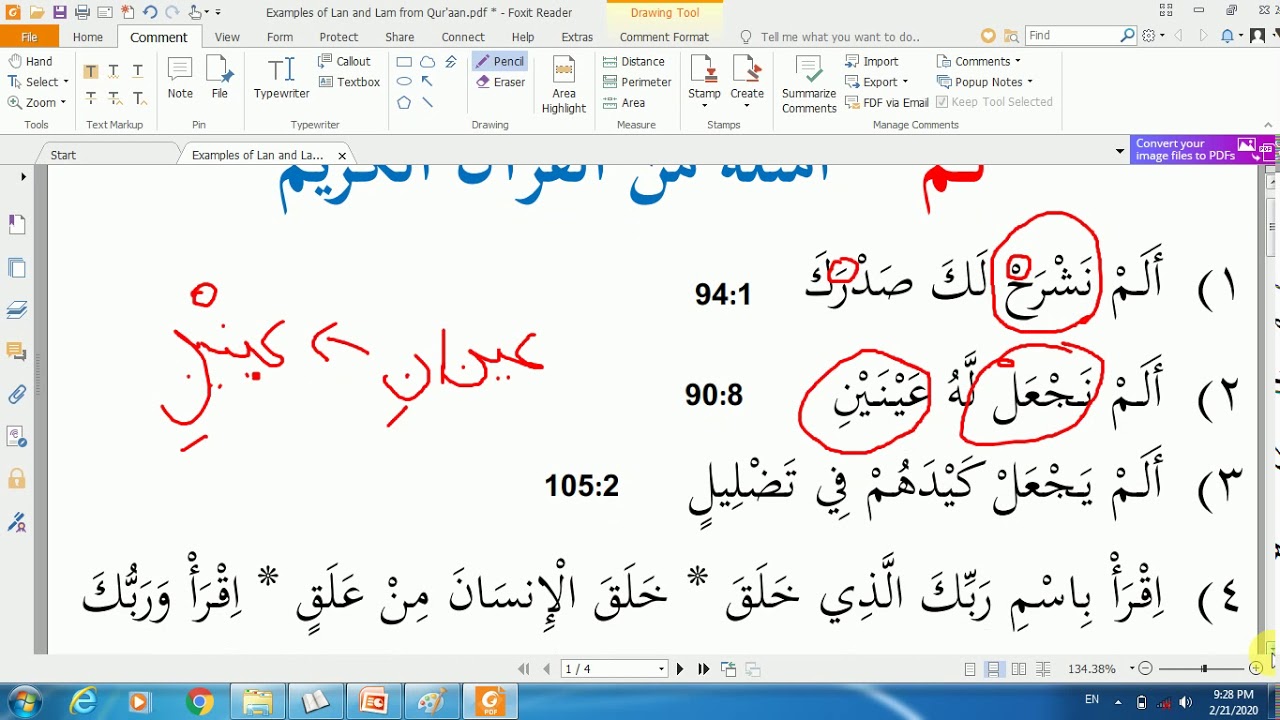Switch to continuous facing view mode
Image resolution: width=1280 pixels, height=720 pixels.
click(1043, 669)
